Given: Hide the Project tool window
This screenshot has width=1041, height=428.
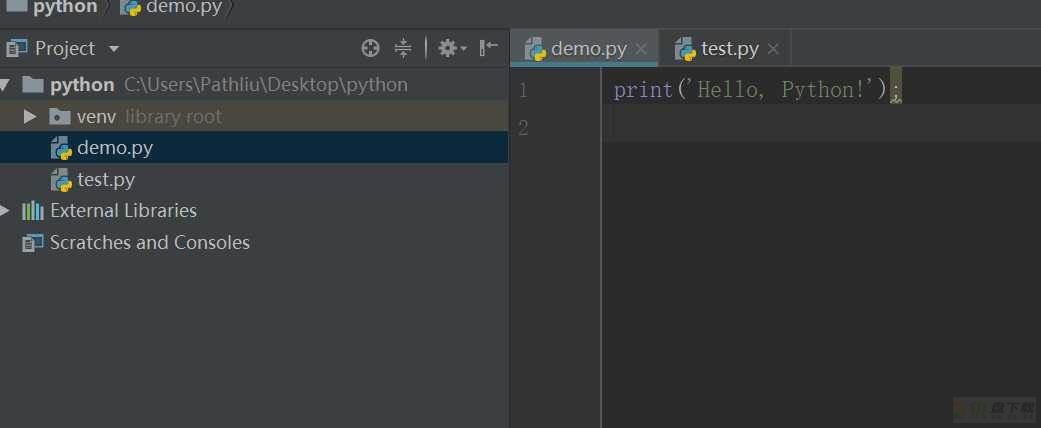Looking at the screenshot, I should click(x=488, y=48).
